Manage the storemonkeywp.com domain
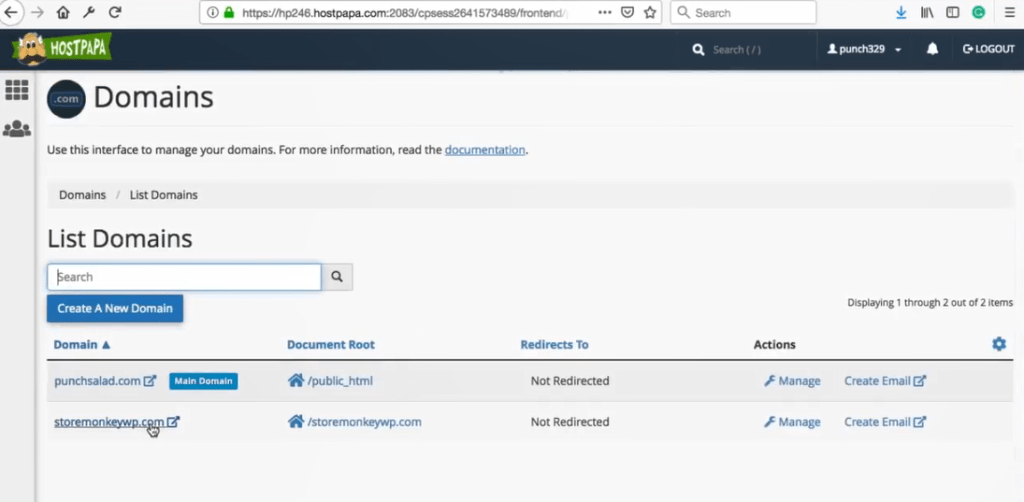The height and width of the screenshot is (502, 1024). pos(792,422)
